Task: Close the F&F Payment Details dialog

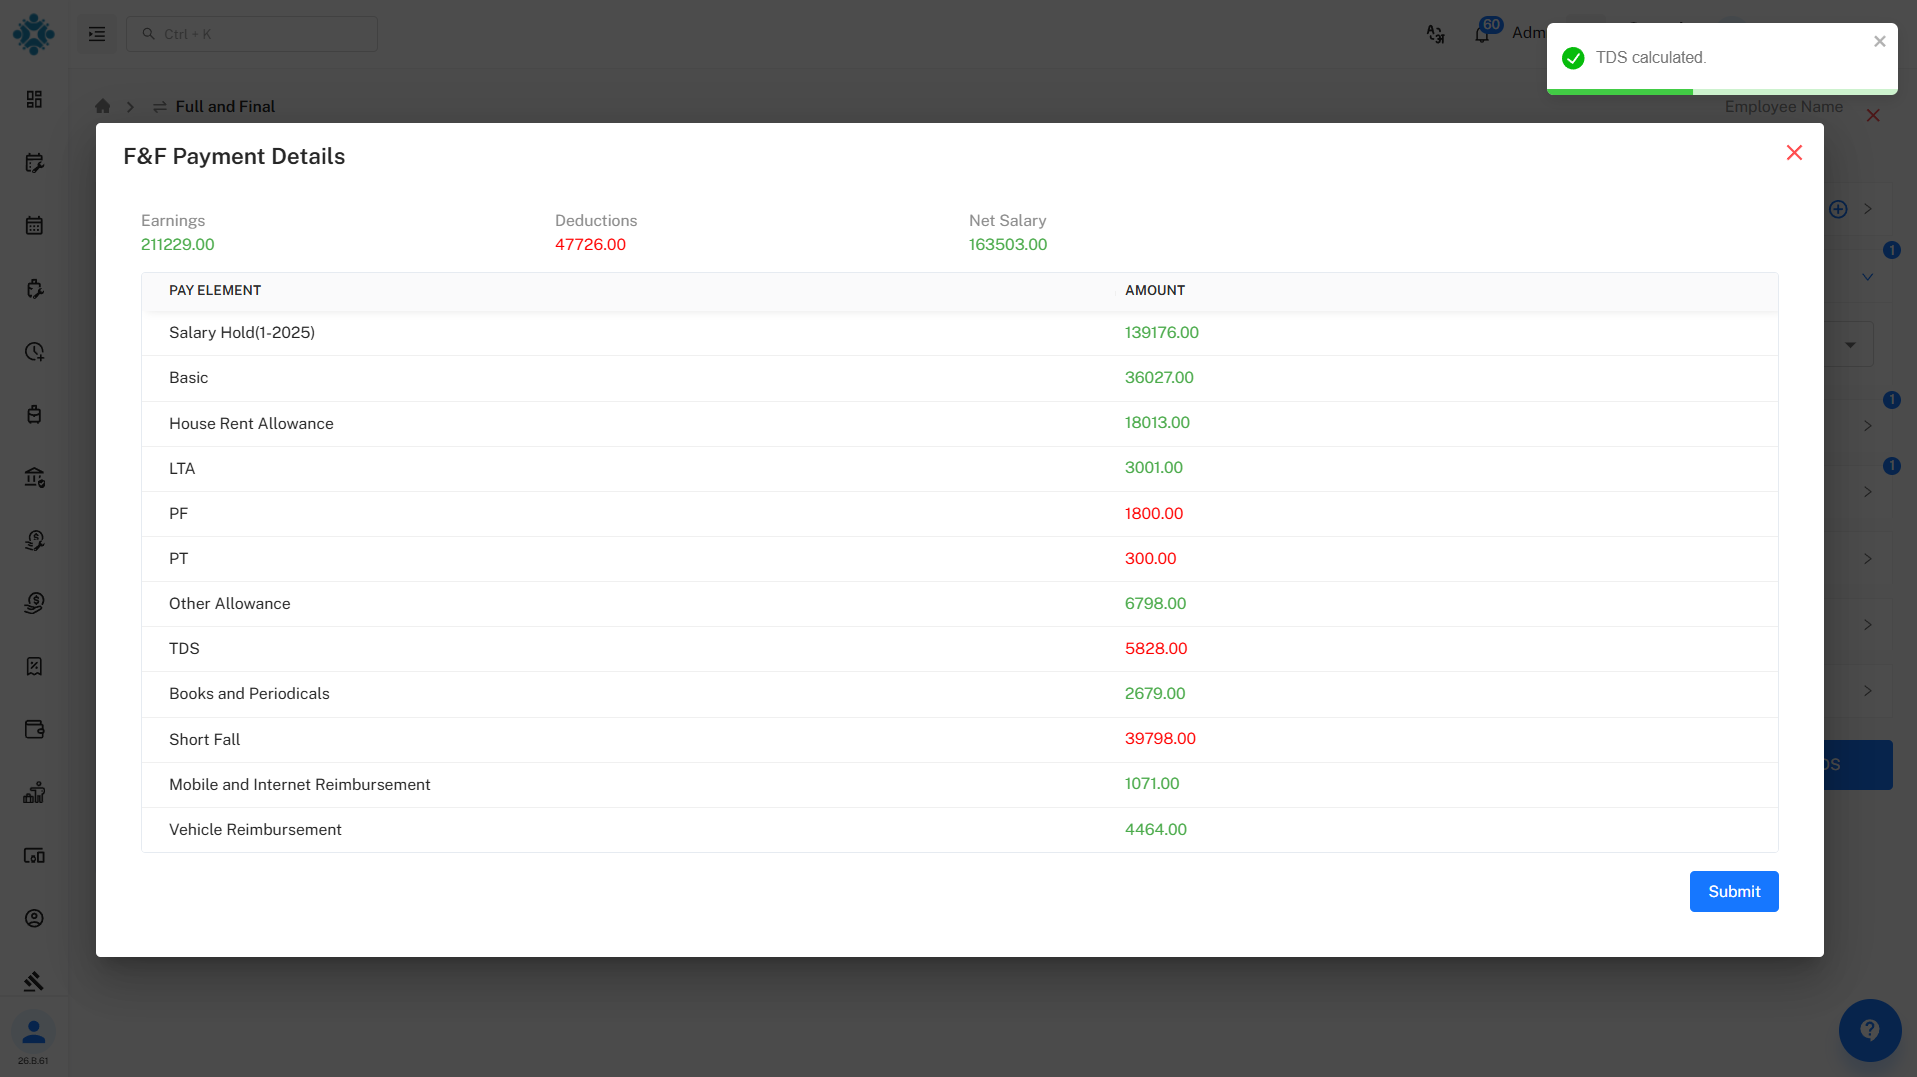Action: (1794, 152)
